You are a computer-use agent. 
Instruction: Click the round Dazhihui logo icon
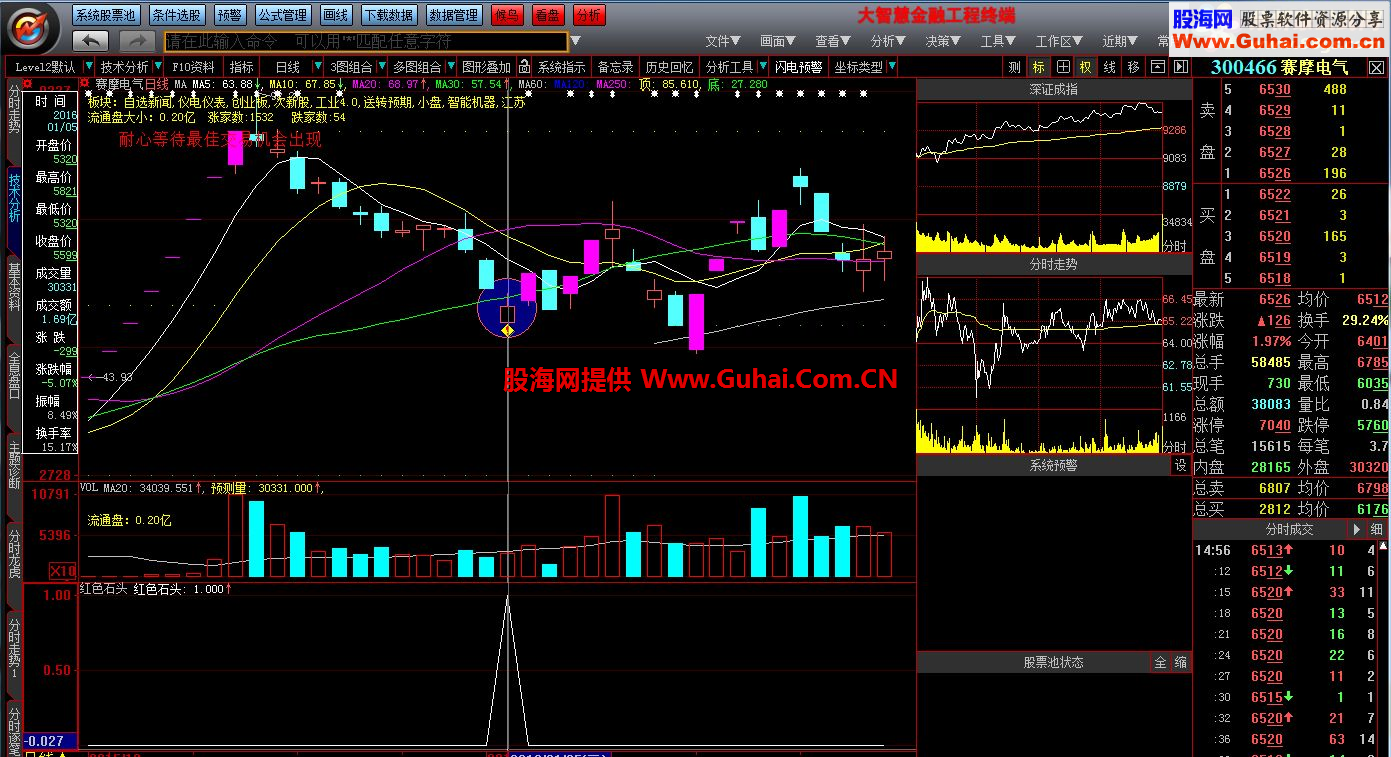(33, 27)
